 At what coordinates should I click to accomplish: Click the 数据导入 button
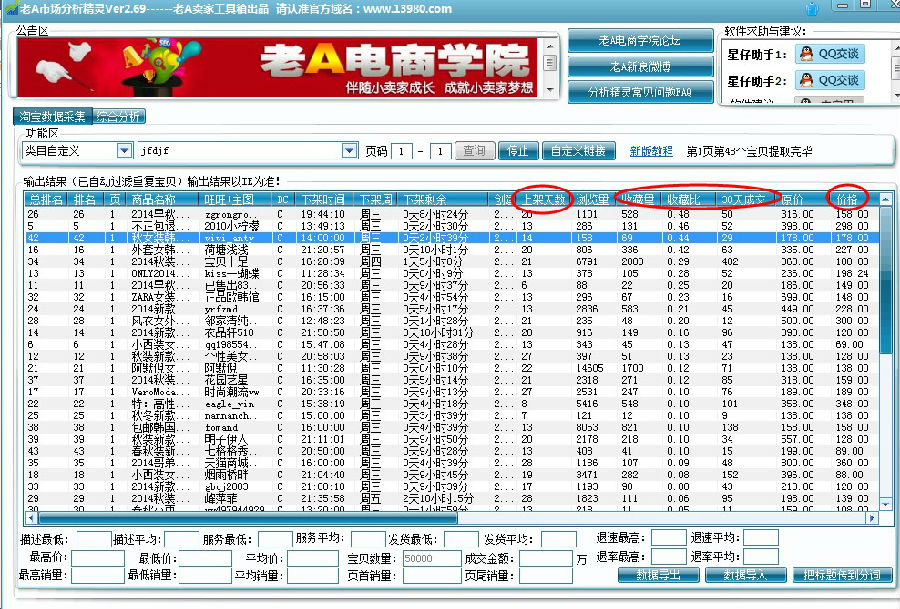[746, 575]
